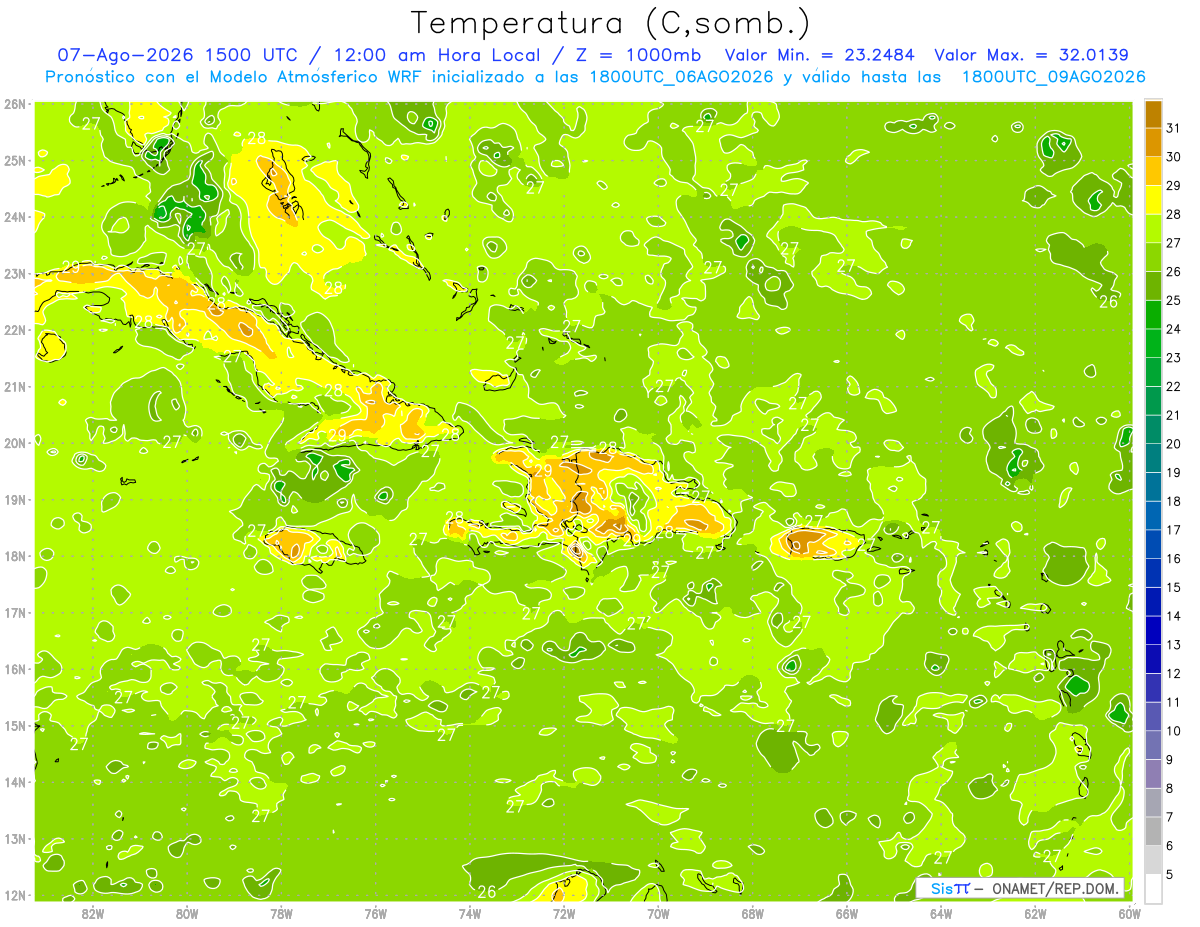Click the 'ONAMET/REP.DOM.' credit label
The image size is (1200, 927).
(x=1054, y=888)
